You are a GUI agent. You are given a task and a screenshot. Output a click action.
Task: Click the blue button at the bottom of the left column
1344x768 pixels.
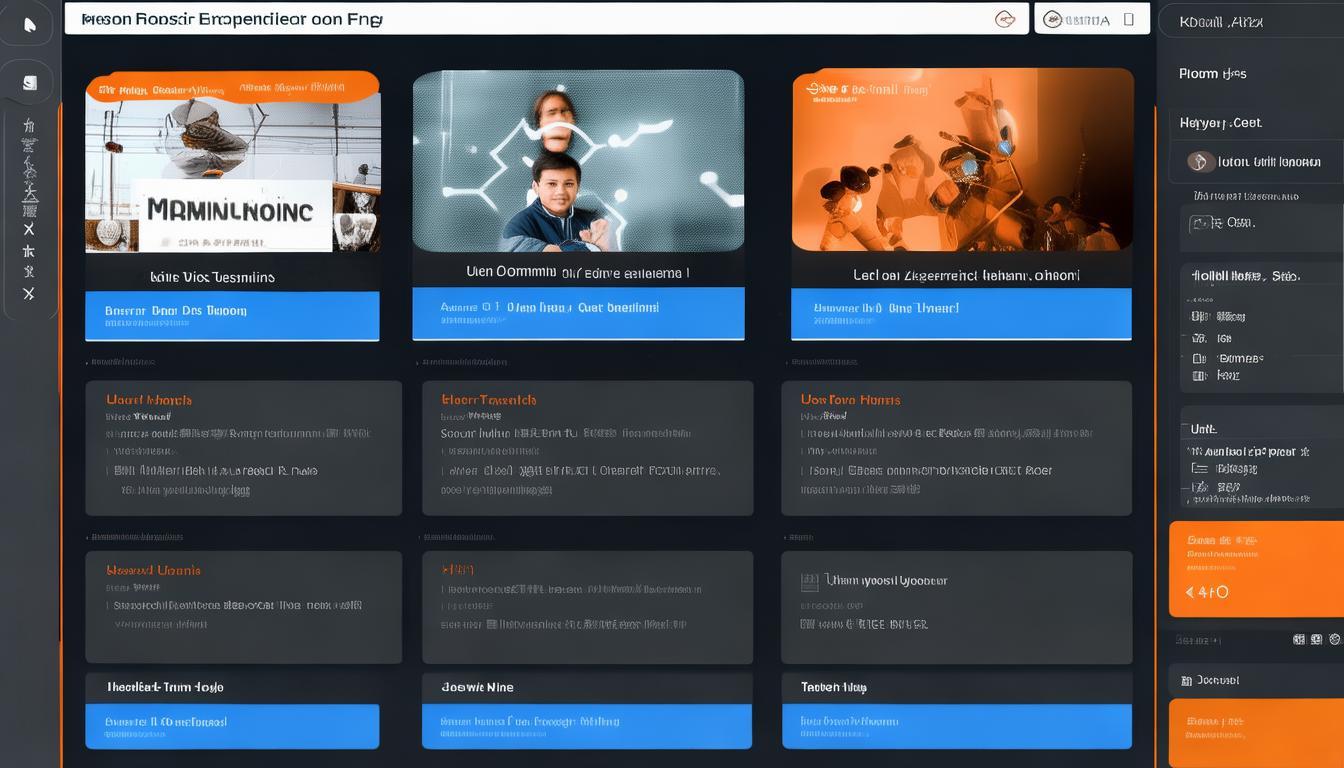click(x=232, y=726)
